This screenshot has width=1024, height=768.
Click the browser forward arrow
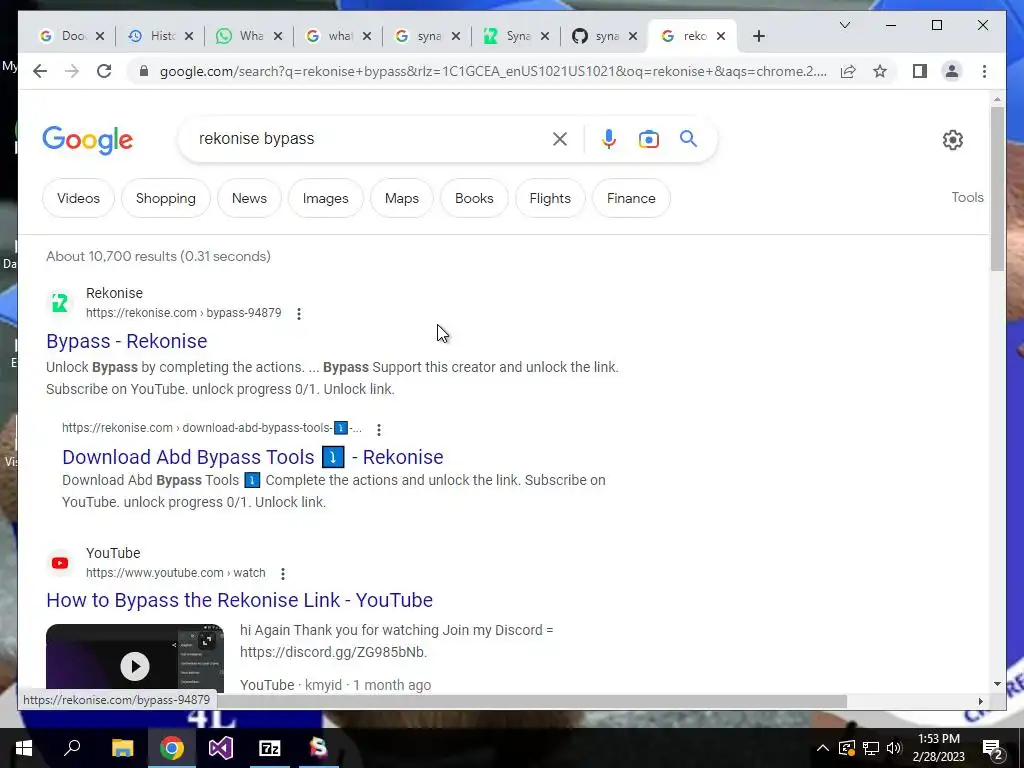(x=72, y=71)
